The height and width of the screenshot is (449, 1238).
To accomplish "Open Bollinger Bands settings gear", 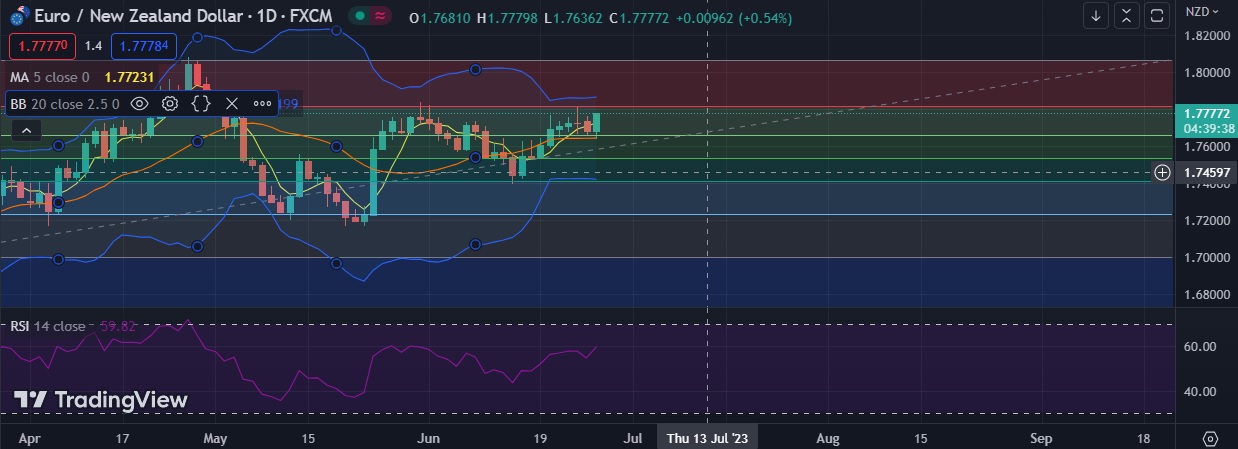I will [170, 103].
